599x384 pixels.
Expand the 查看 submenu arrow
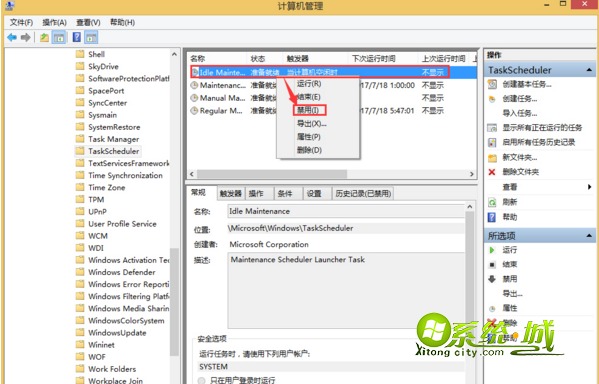[x=589, y=187]
